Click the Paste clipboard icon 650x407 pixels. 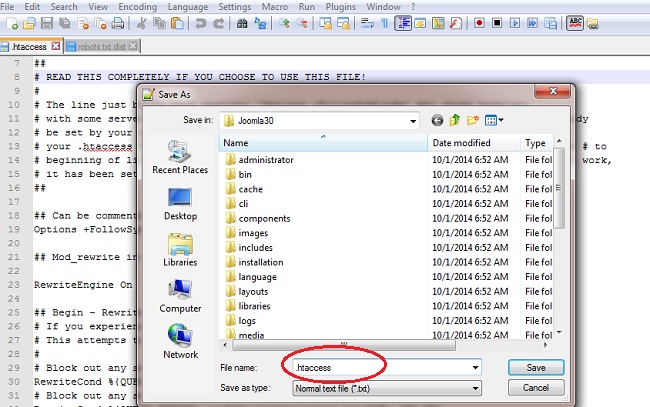click(177, 23)
